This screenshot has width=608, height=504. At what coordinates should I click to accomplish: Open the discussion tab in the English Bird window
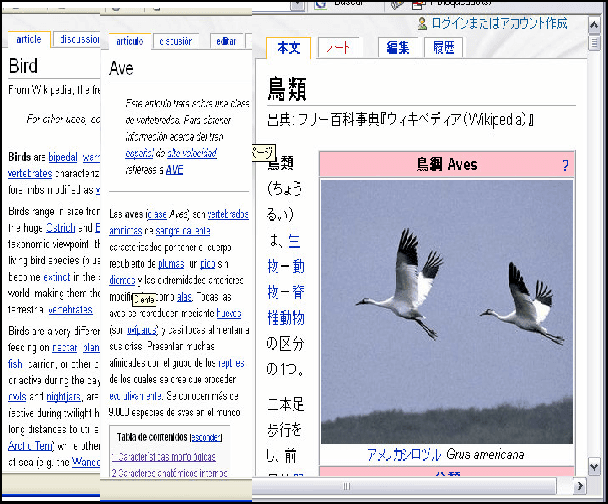pyautogui.click(x=79, y=39)
